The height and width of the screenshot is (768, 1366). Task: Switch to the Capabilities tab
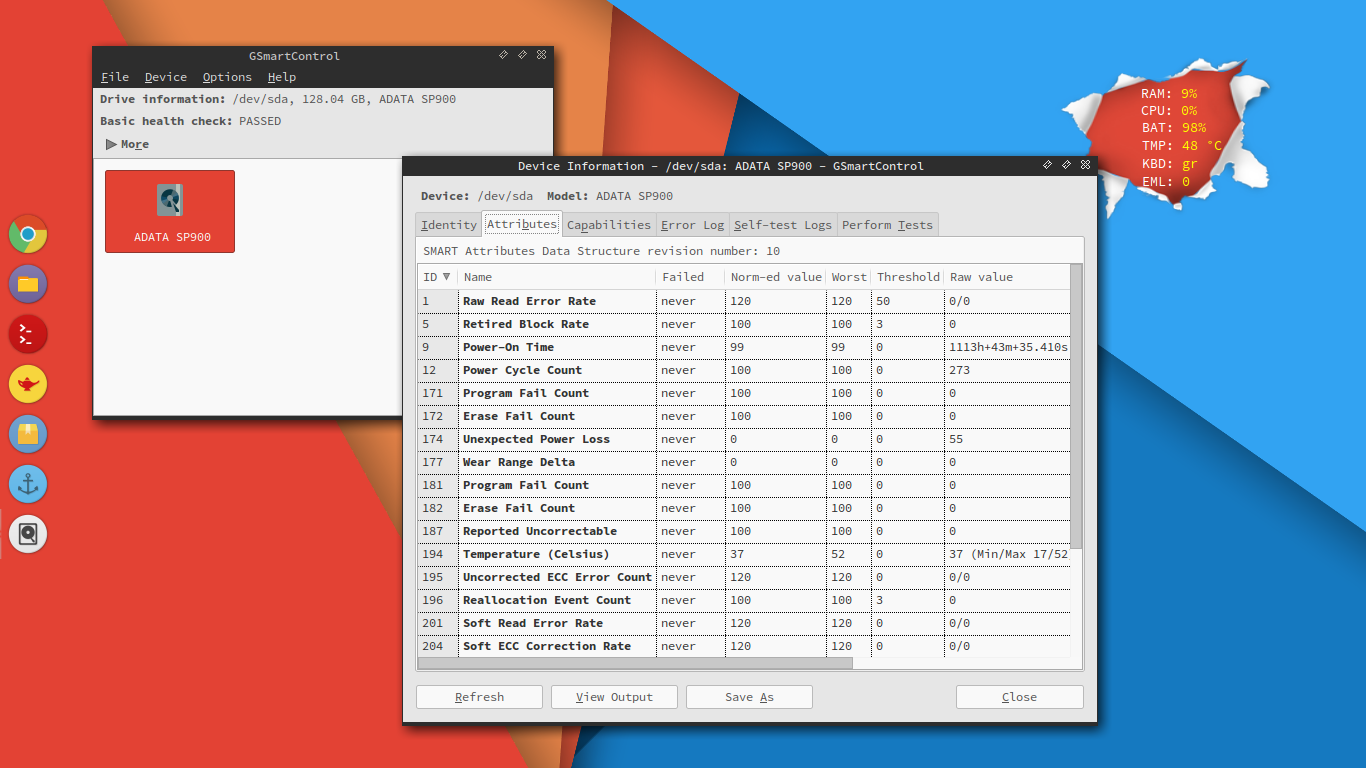pyautogui.click(x=609, y=225)
